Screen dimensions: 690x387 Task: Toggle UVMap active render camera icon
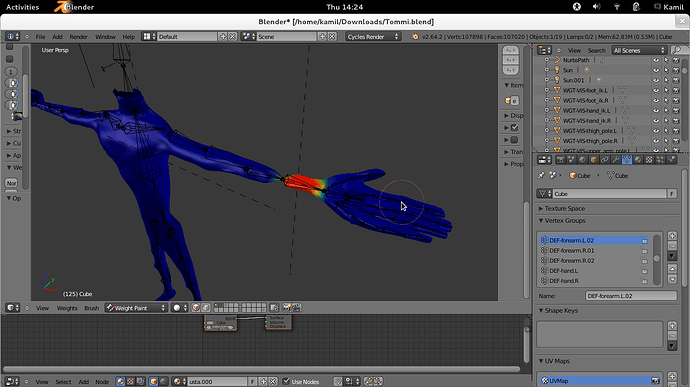click(x=655, y=380)
